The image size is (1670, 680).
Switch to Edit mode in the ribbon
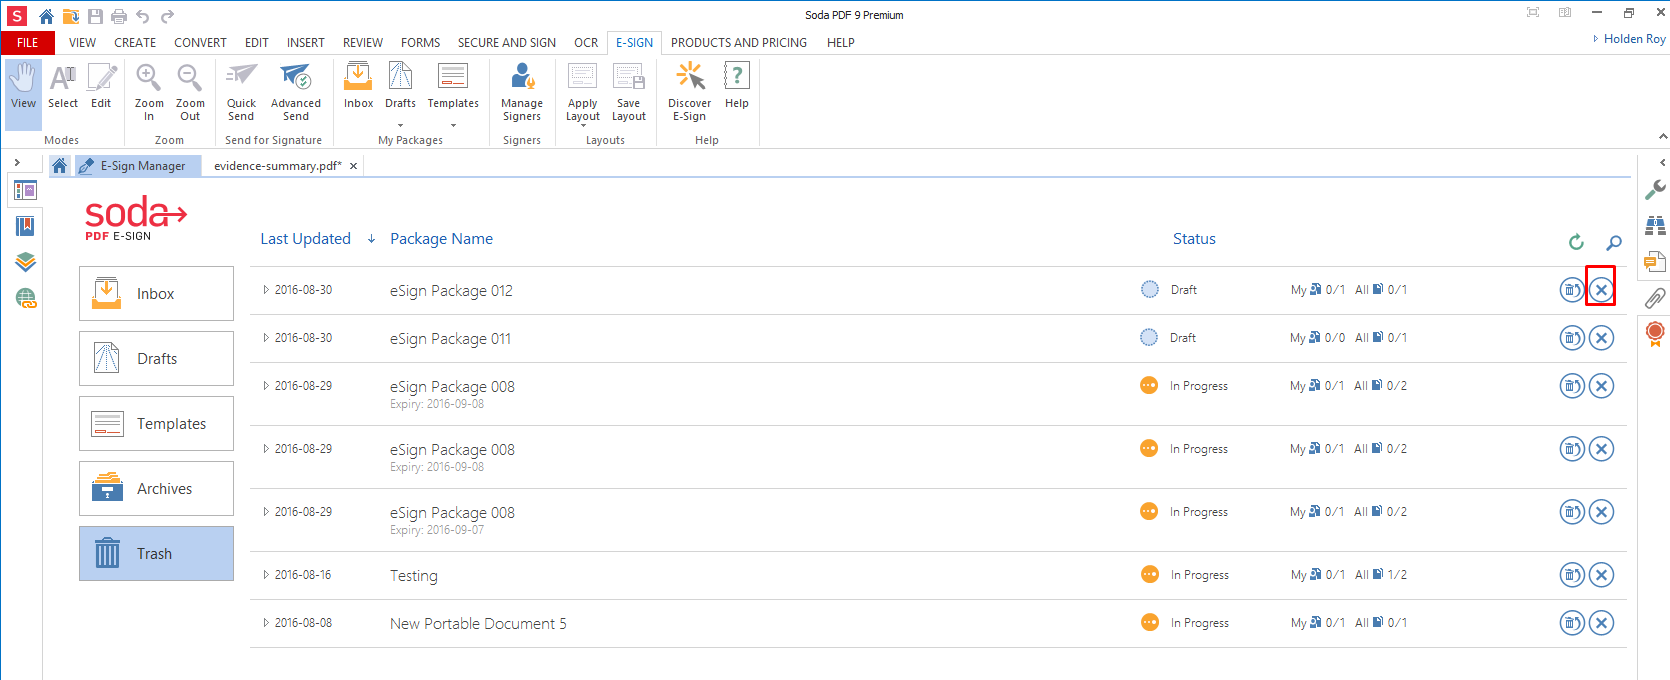[101, 87]
